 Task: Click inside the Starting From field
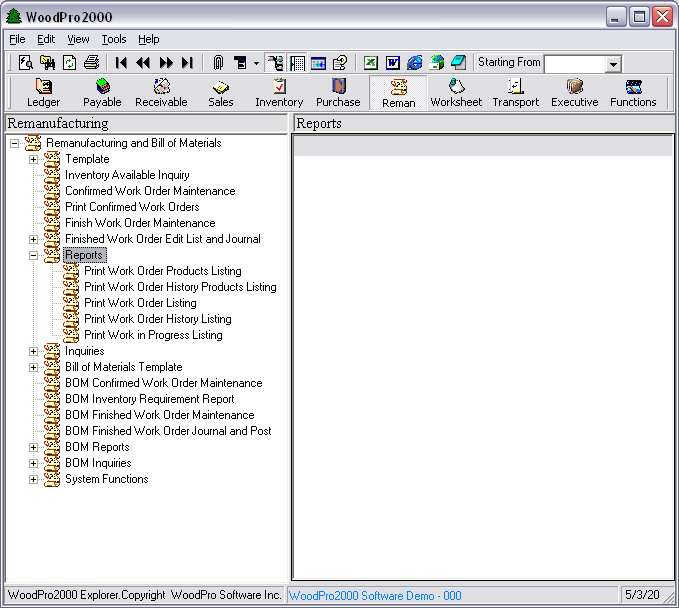[x=575, y=65]
